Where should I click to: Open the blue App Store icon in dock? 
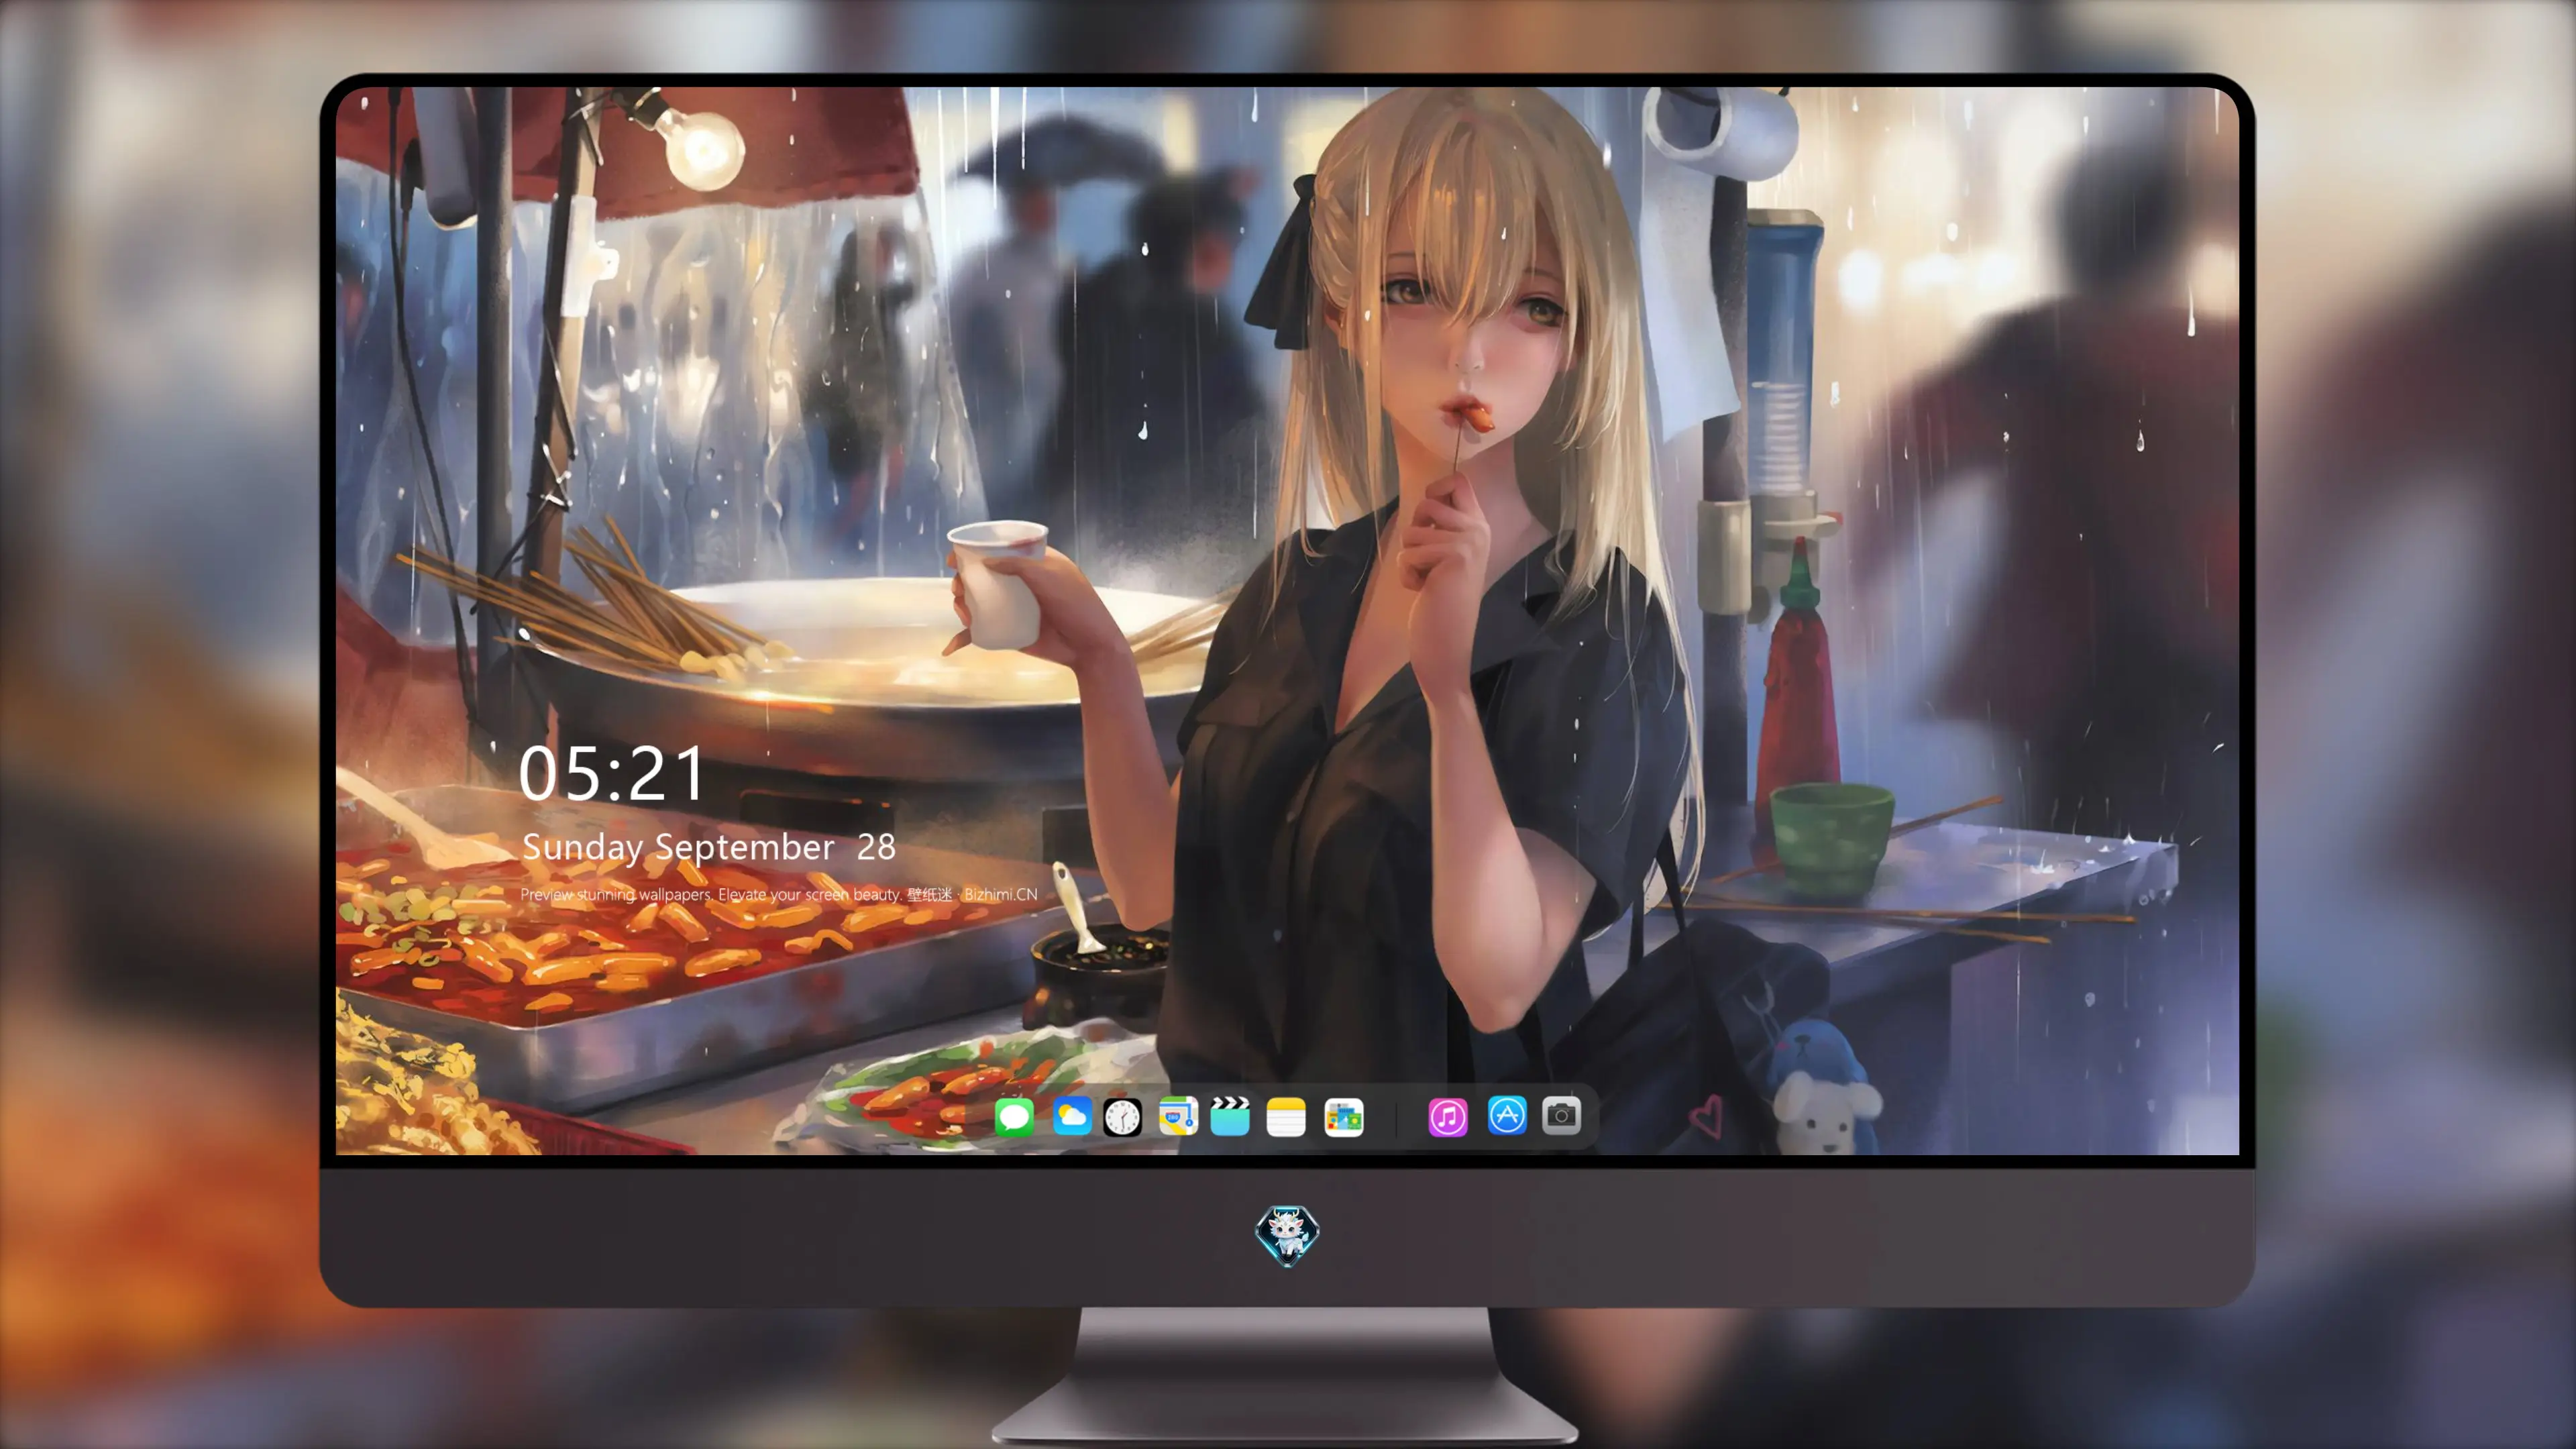coord(1507,1115)
